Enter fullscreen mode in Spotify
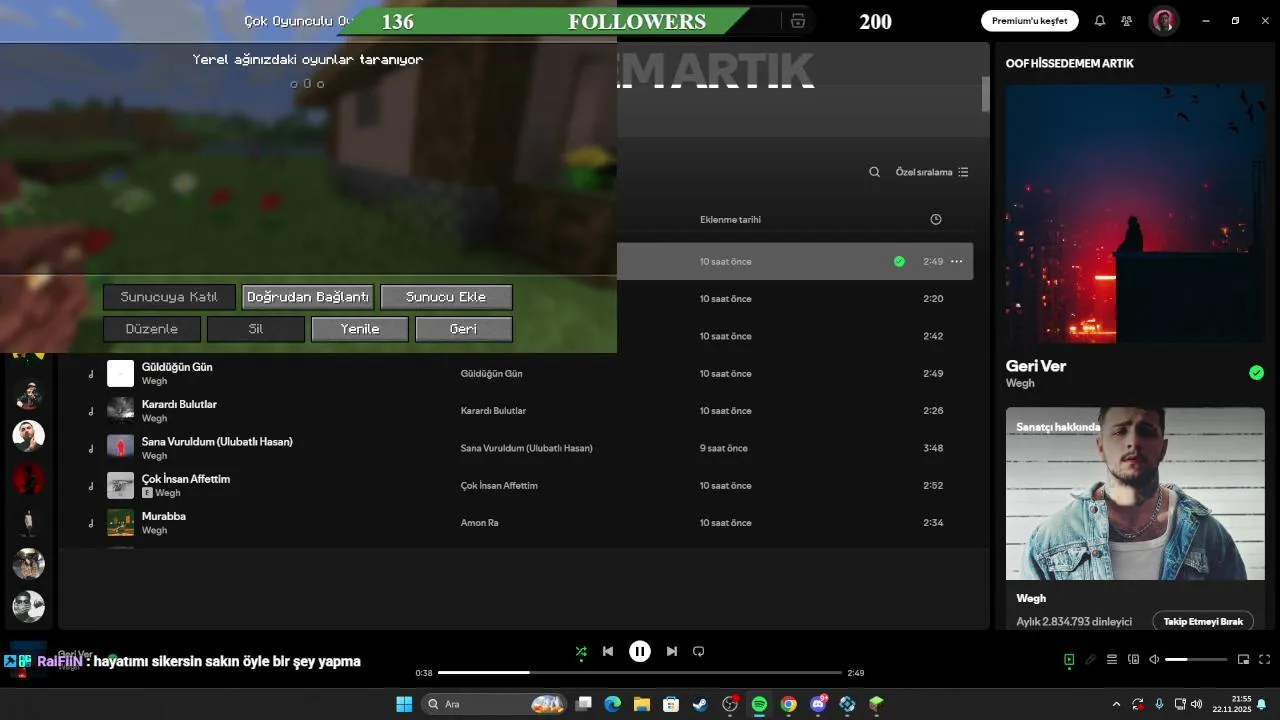 point(1265,659)
